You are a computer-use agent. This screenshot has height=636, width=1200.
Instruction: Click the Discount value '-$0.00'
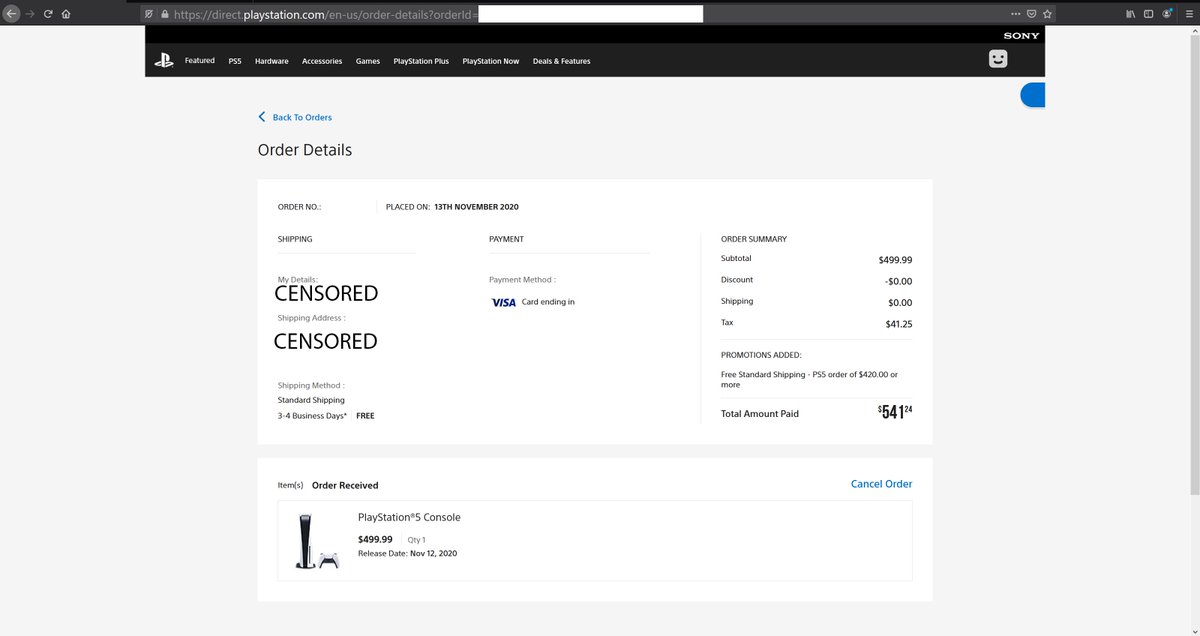coord(898,281)
